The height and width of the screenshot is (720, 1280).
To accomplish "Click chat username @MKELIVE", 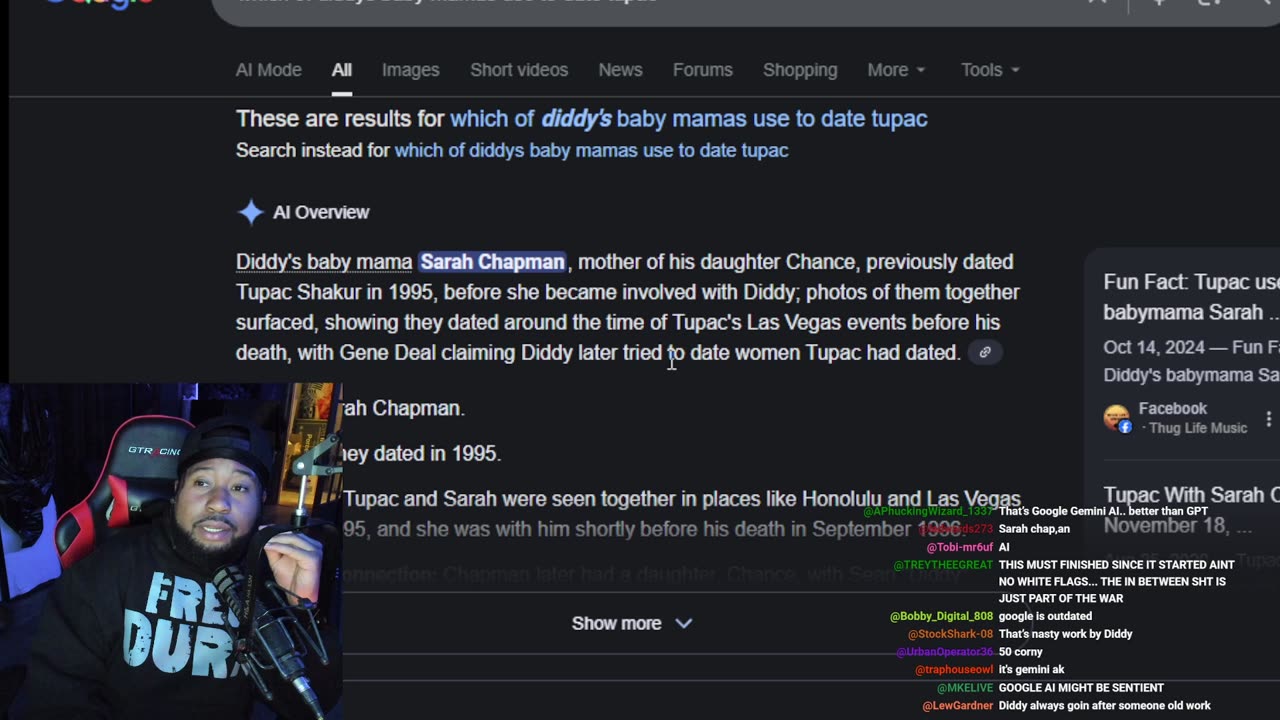I will click(965, 688).
